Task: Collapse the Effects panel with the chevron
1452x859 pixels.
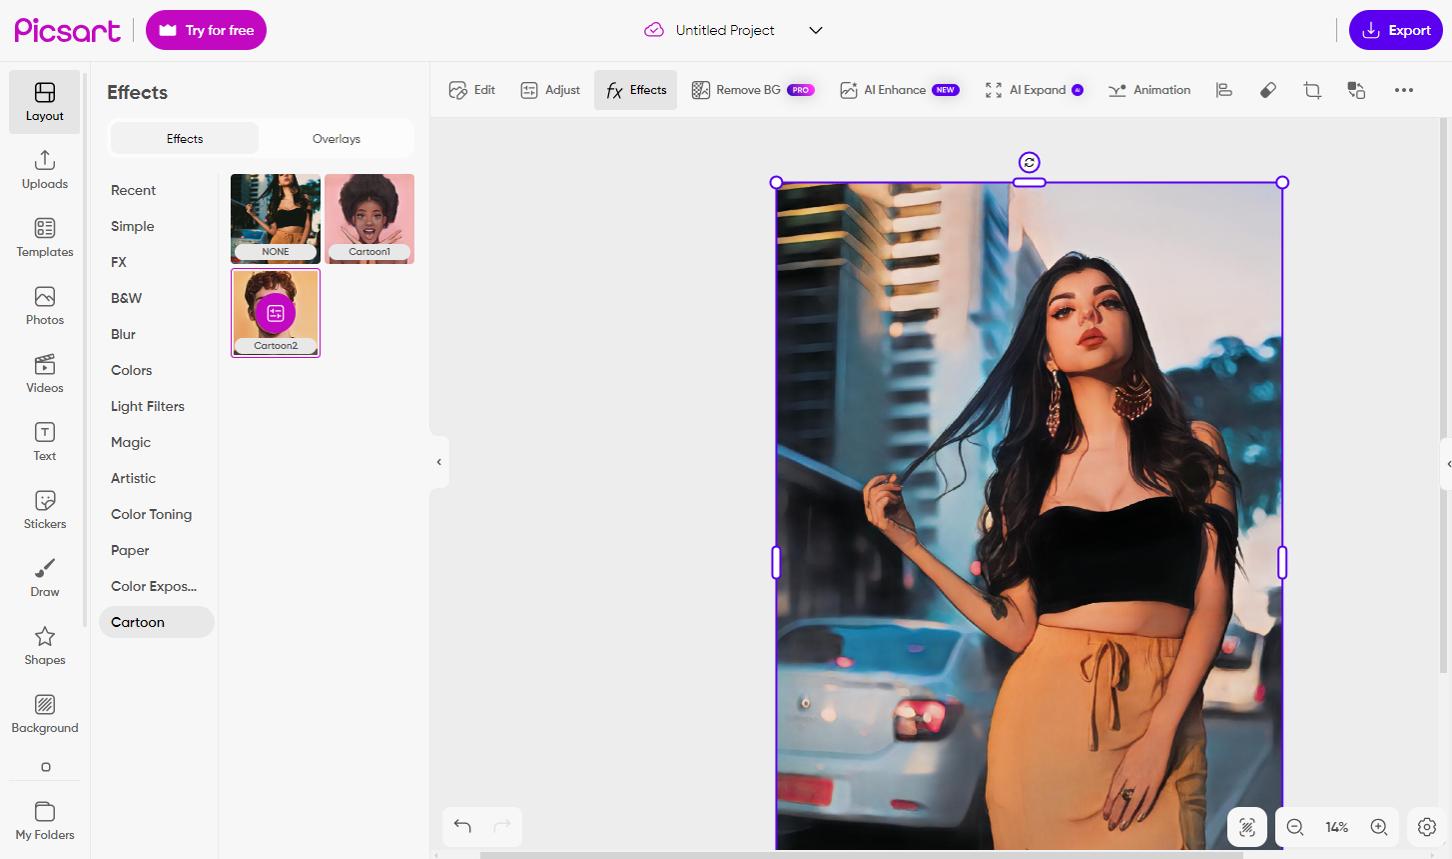Action: tap(438, 461)
